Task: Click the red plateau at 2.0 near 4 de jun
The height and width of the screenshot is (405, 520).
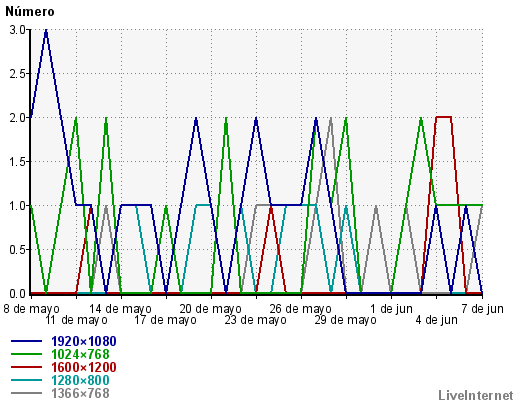Action: pos(443,117)
